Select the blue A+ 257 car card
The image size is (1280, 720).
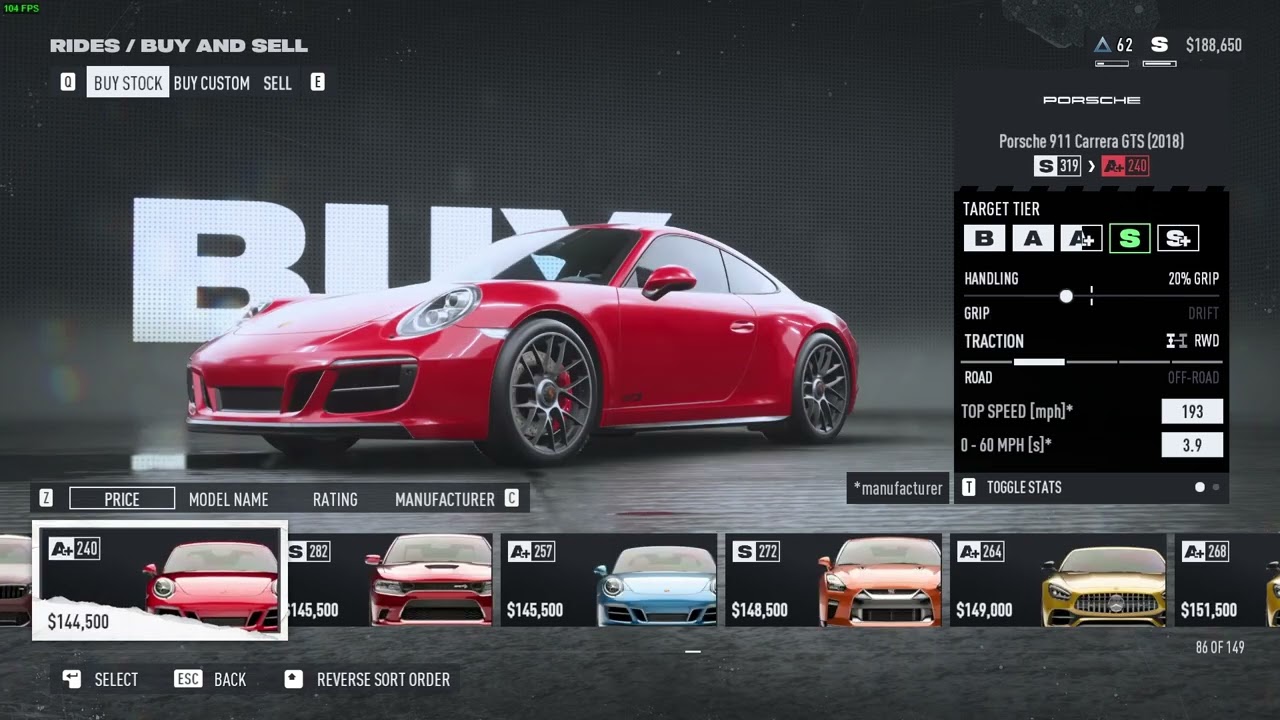[x=609, y=580]
